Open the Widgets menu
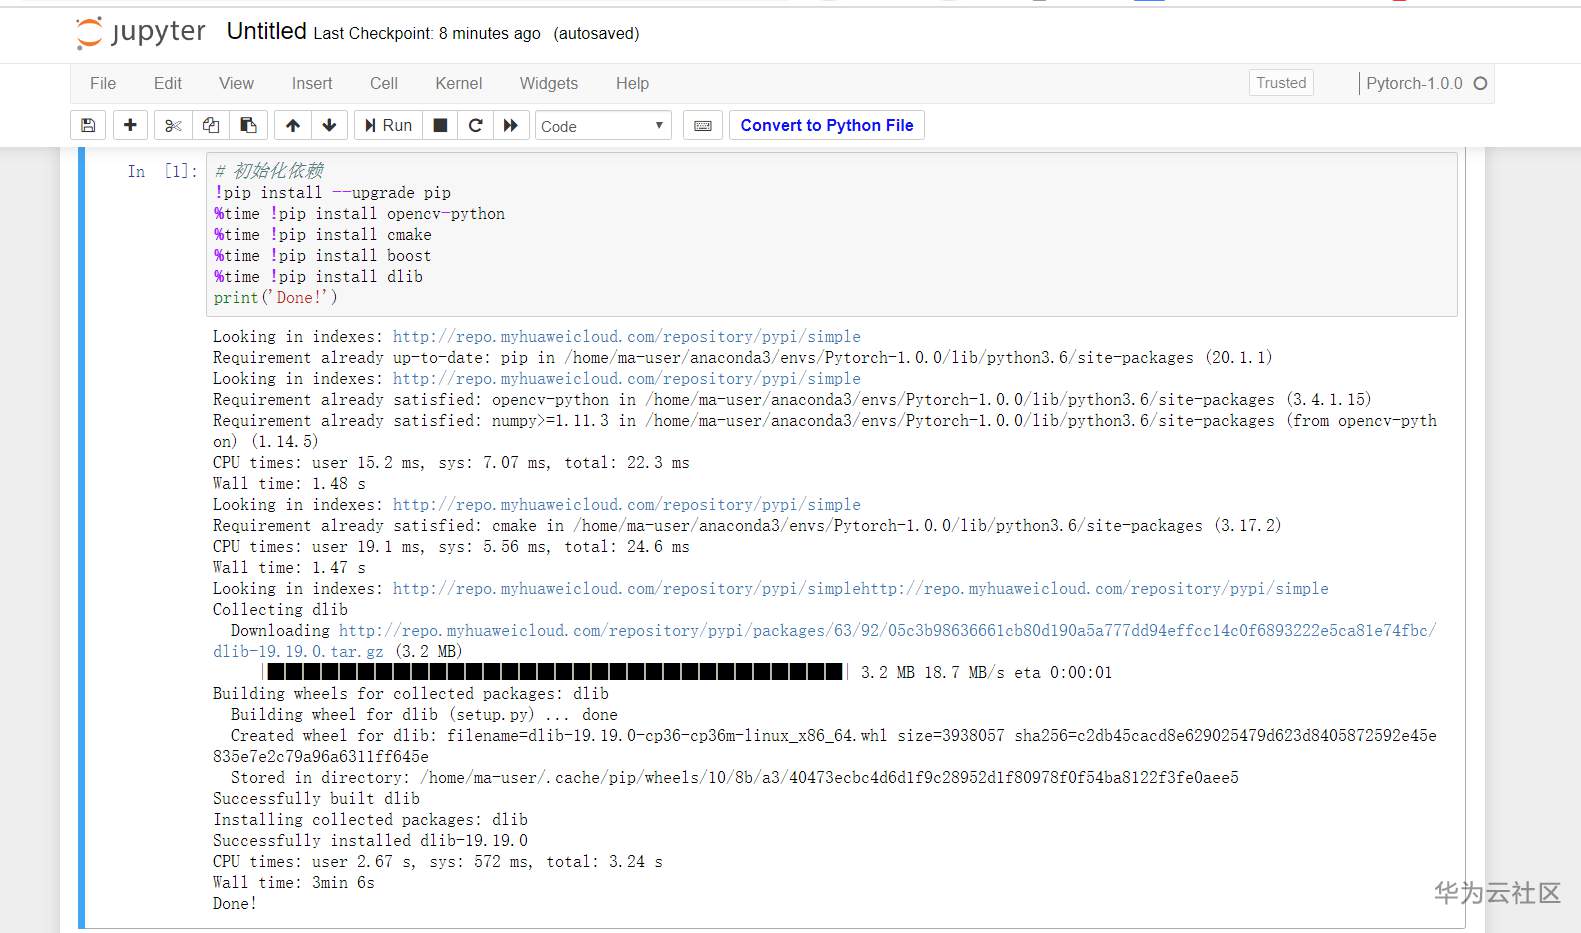This screenshot has width=1581, height=933. [549, 83]
